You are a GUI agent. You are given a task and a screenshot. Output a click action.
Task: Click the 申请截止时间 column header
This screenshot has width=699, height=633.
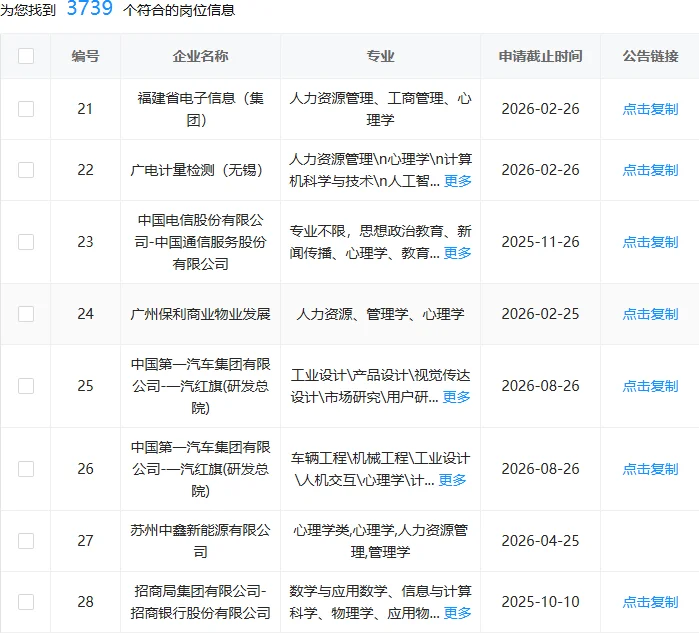click(540, 56)
